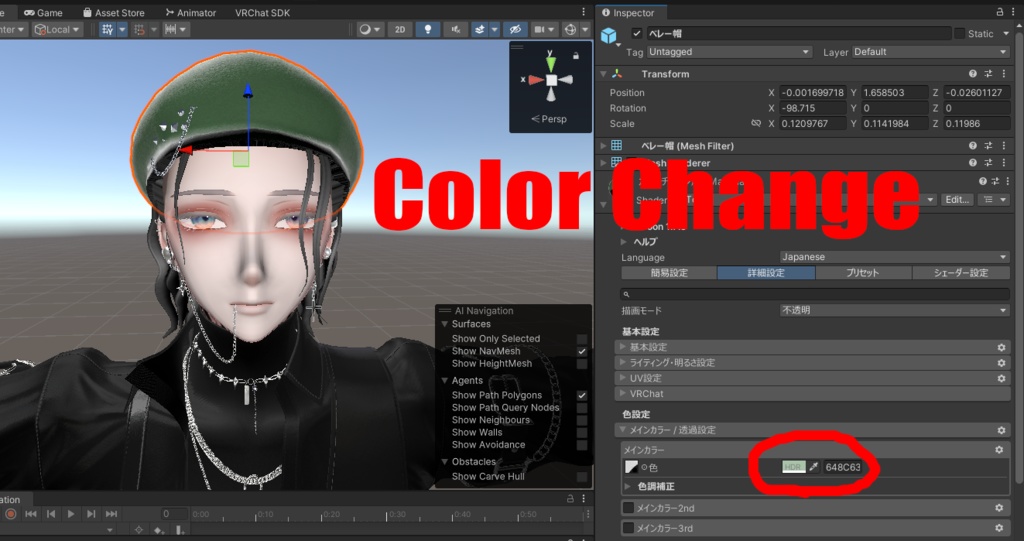Image resolution: width=1024 pixels, height=541 pixels.
Task: Switch to the Game tab
Action: [43, 12]
